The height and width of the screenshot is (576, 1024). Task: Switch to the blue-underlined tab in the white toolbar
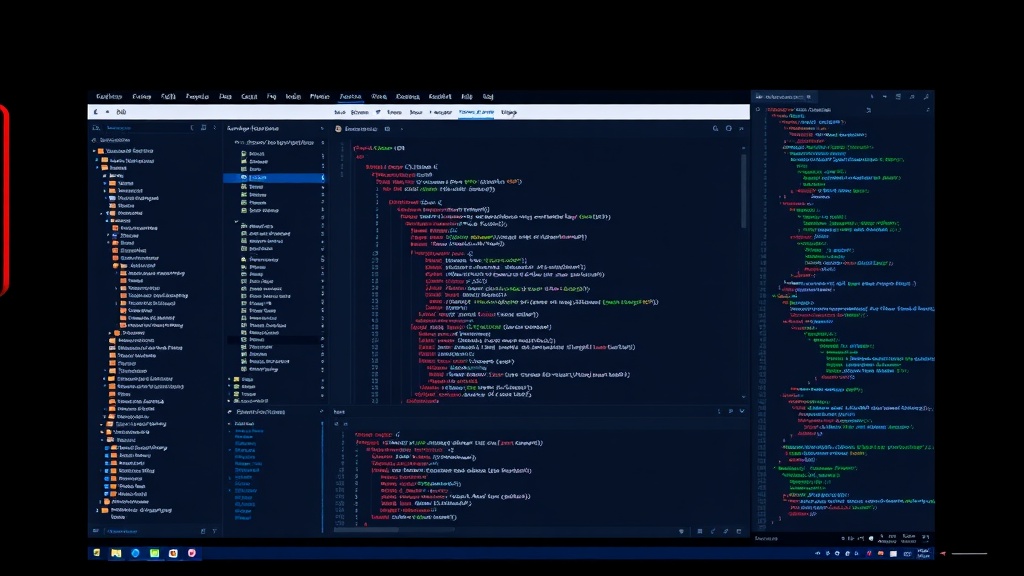click(476, 112)
